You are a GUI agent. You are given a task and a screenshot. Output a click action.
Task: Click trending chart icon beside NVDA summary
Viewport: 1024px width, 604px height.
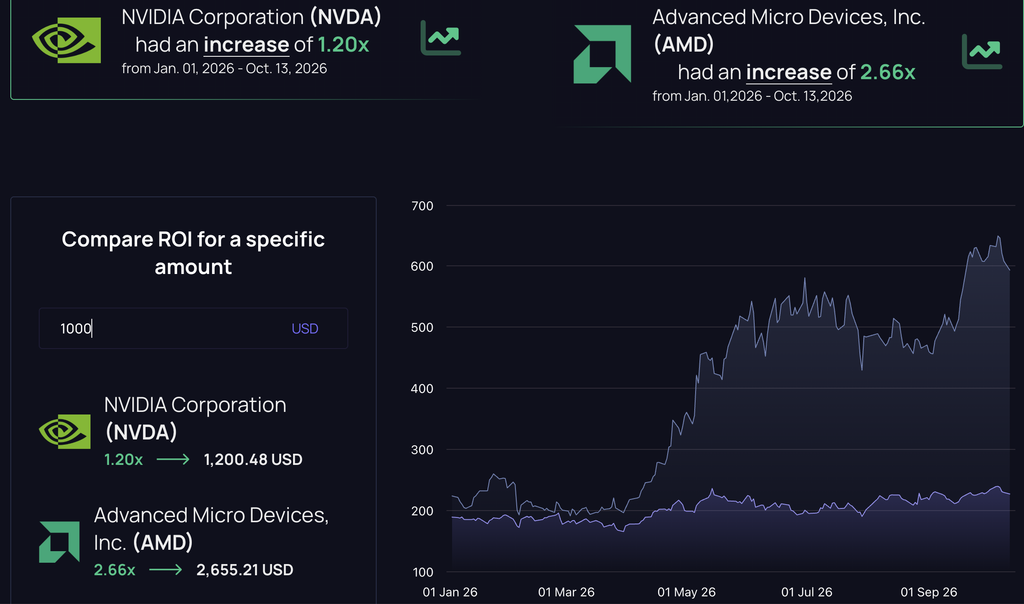click(441, 38)
